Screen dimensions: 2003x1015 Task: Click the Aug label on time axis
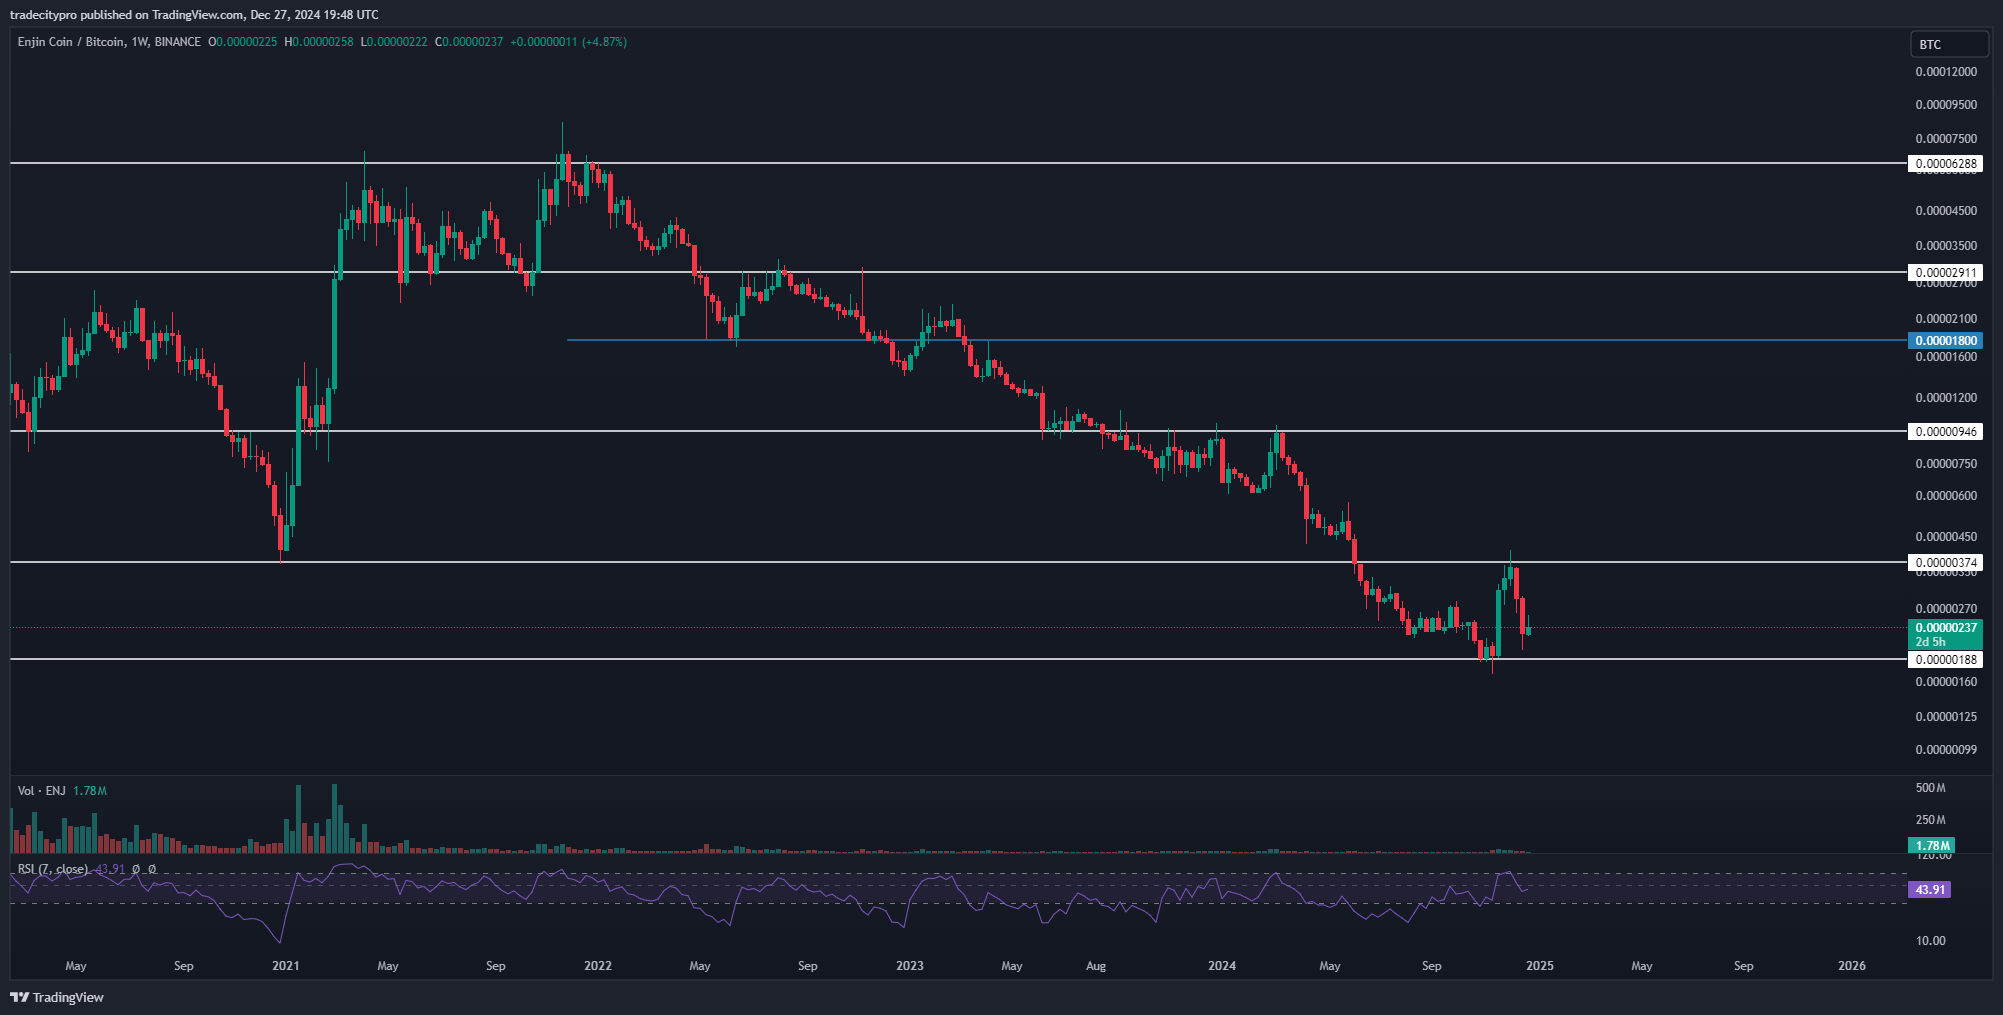tap(1096, 966)
